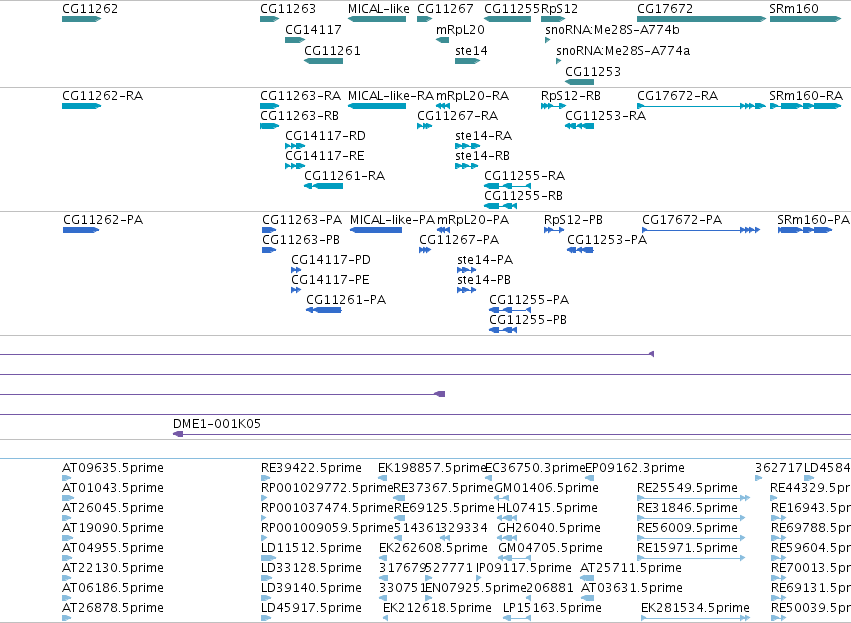851x623 pixels.
Task: Click the ste14-RA transcript label
Action: point(484,136)
